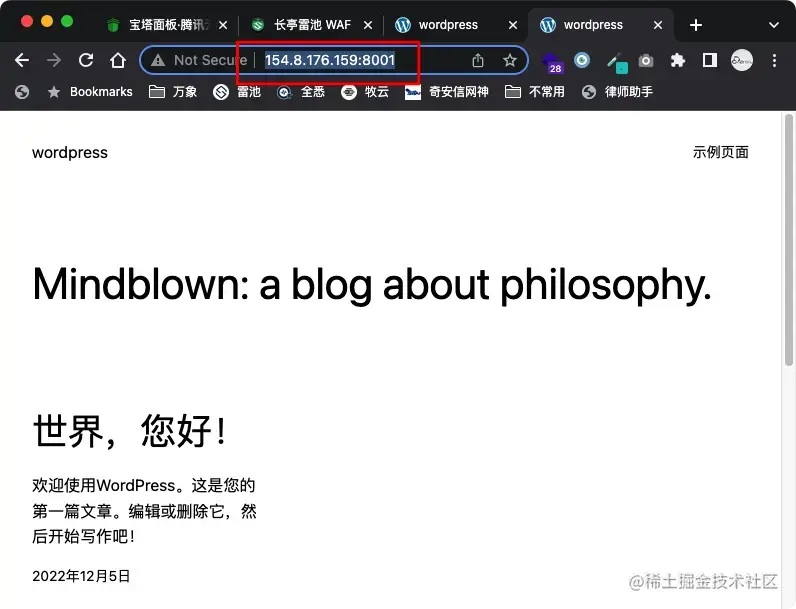The image size is (796, 609).
Task: Expand the tab search dropdown arrow
Action: pos(774,25)
